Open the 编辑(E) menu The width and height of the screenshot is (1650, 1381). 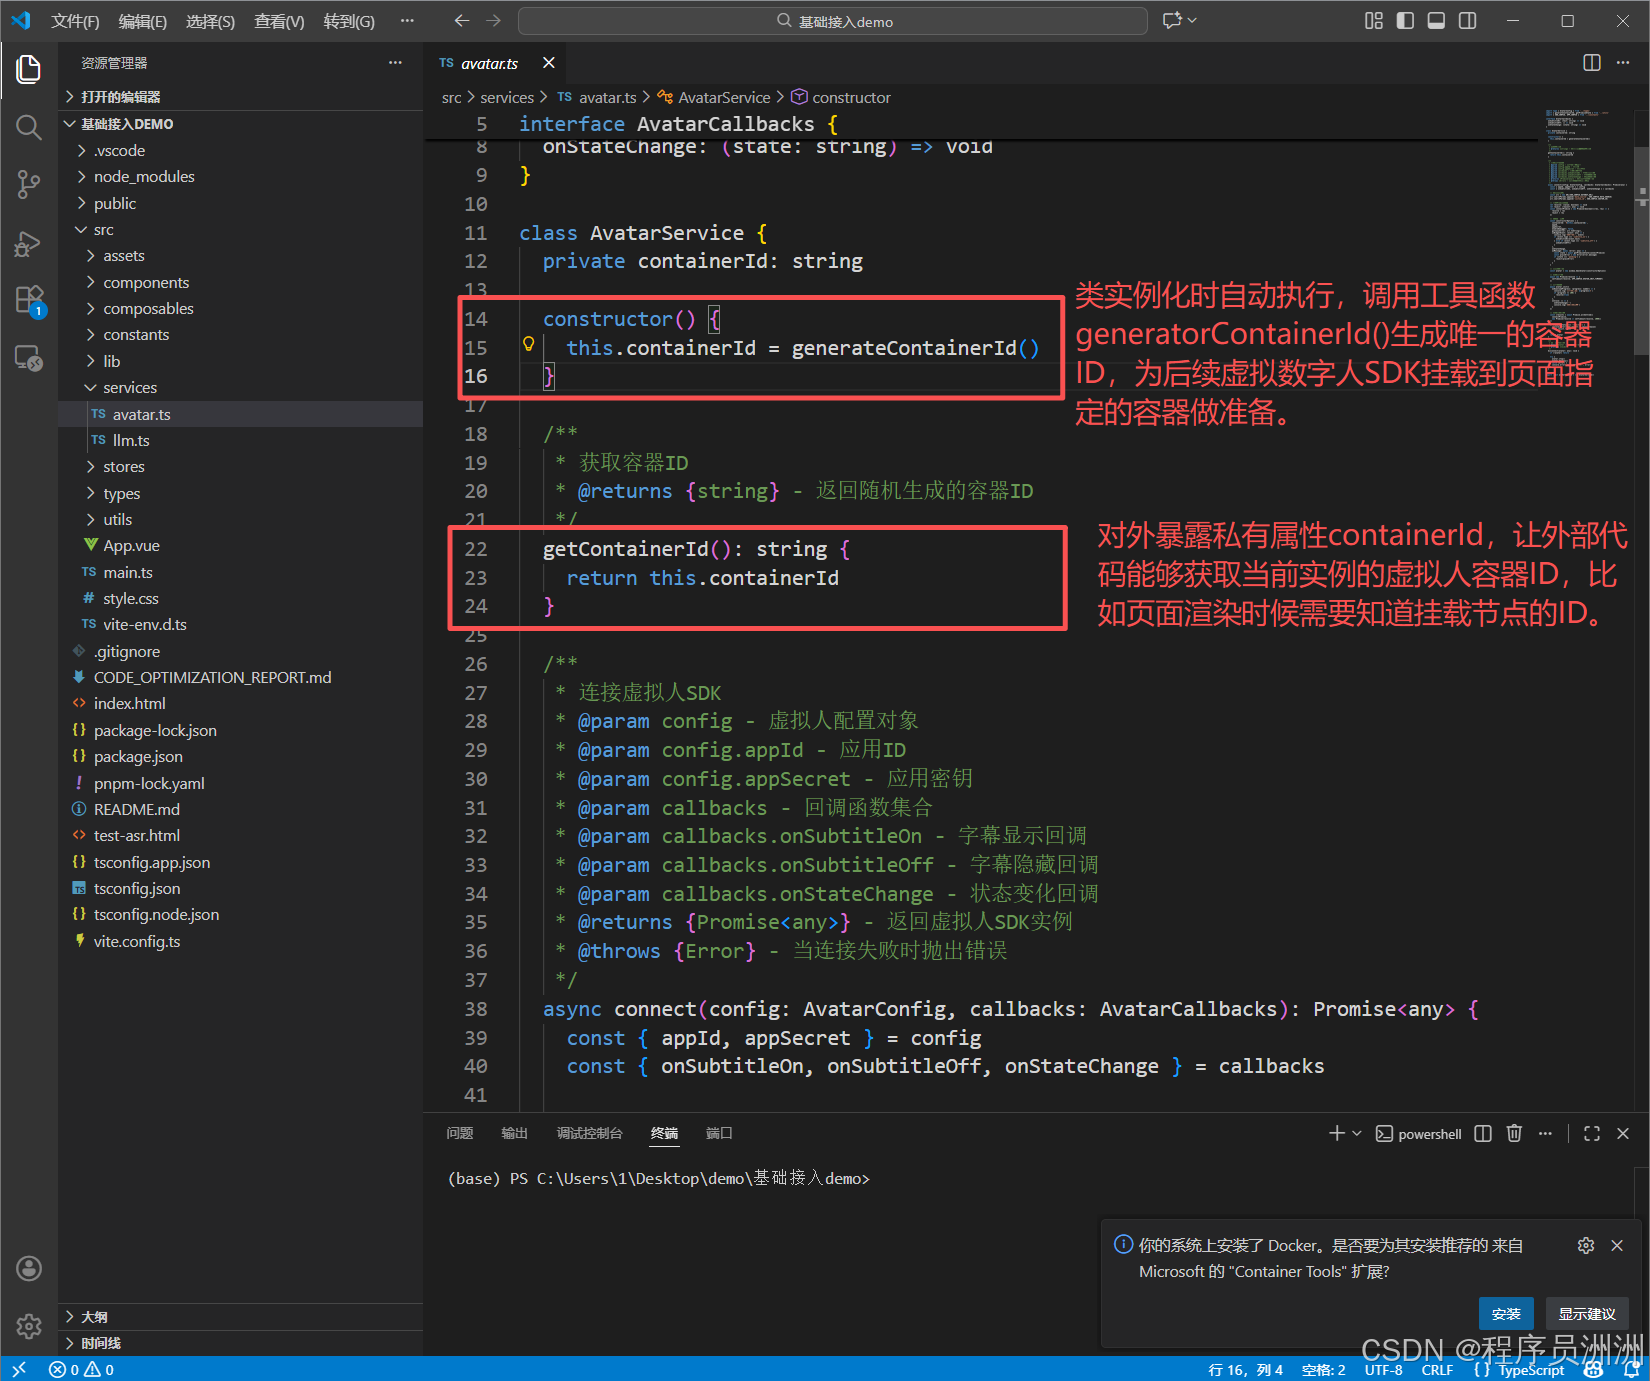point(143,21)
